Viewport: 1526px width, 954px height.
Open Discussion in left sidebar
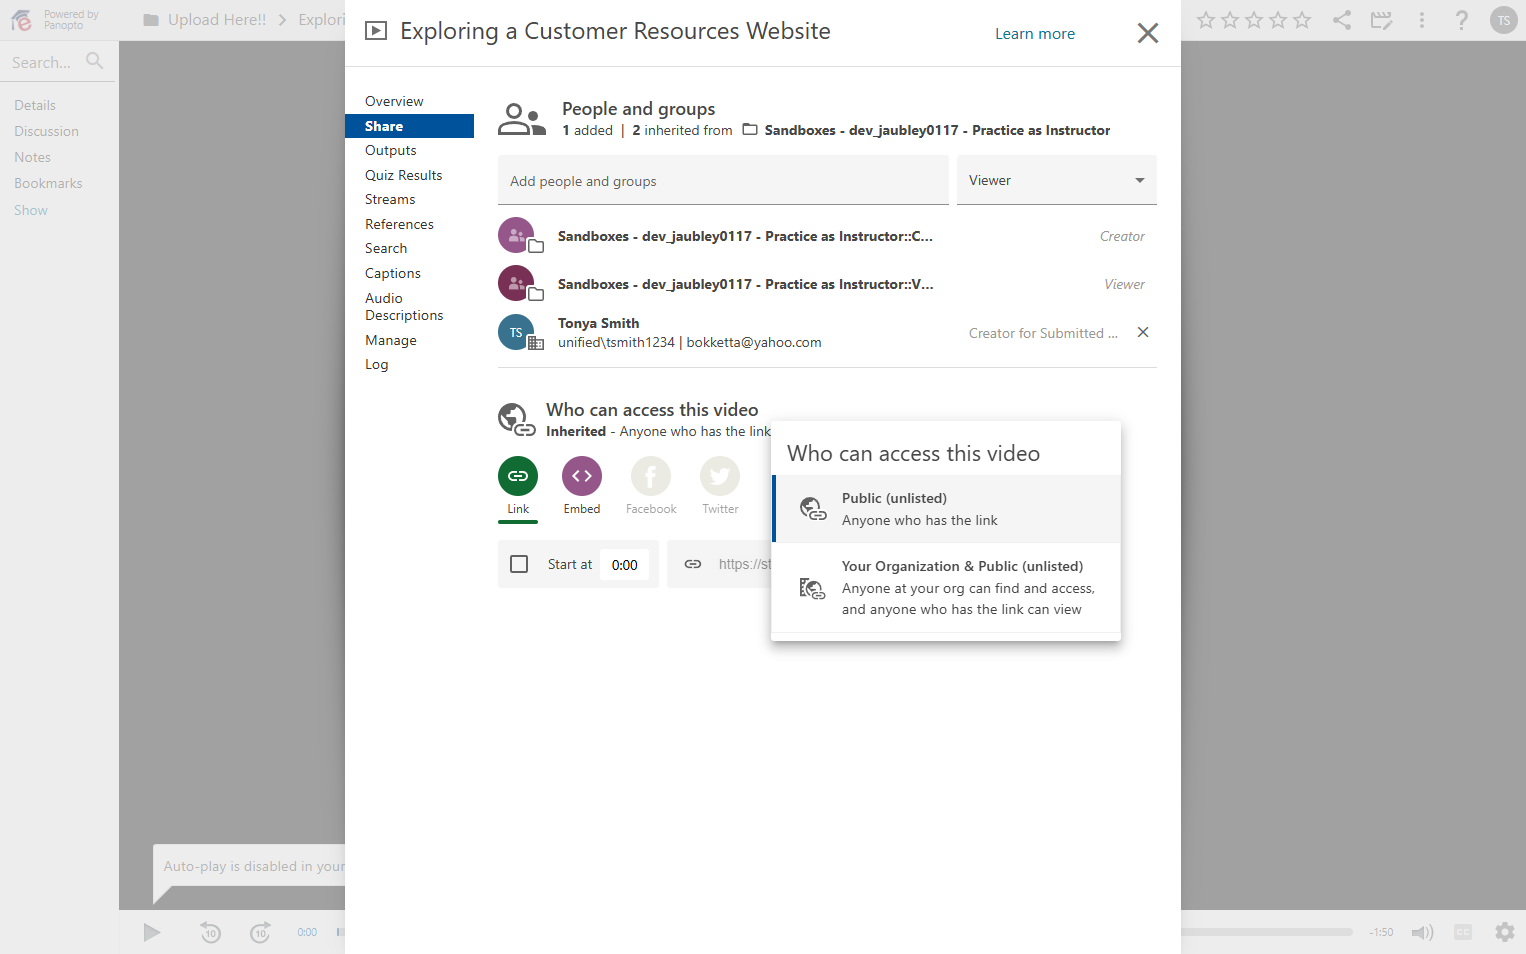46,131
